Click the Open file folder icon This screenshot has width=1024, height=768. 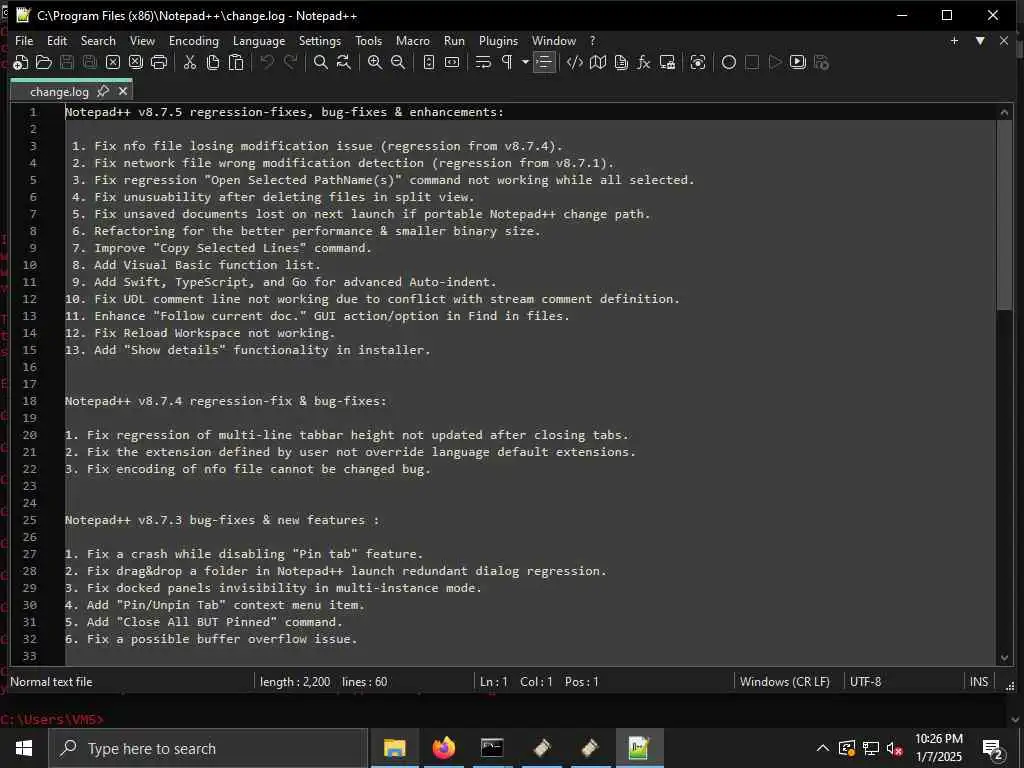click(x=44, y=63)
